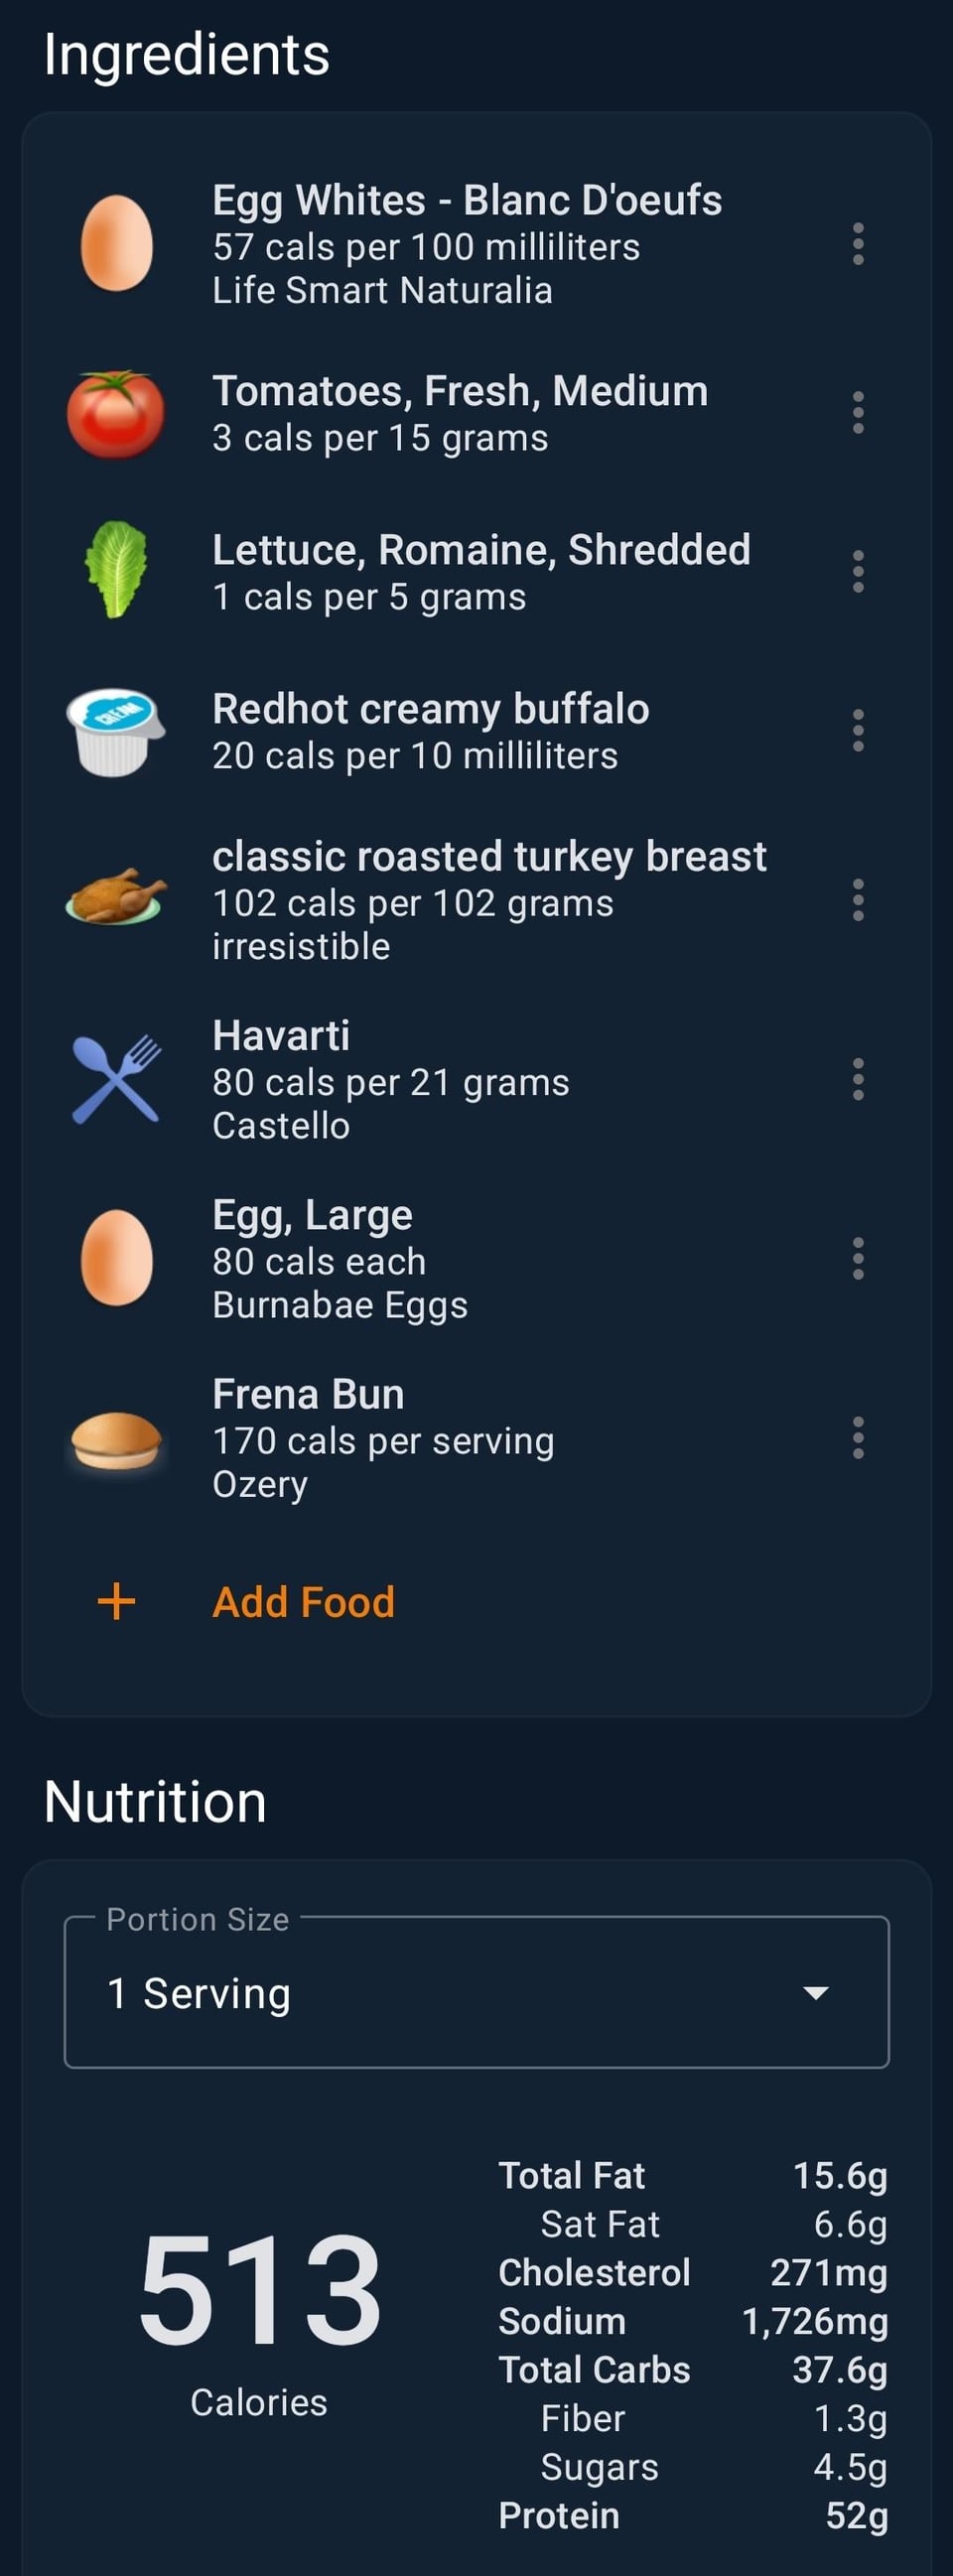This screenshot has width=953, height=2576.
Task: Open the overflow menu for turkey breast
Action: click(x=857, y=900)
